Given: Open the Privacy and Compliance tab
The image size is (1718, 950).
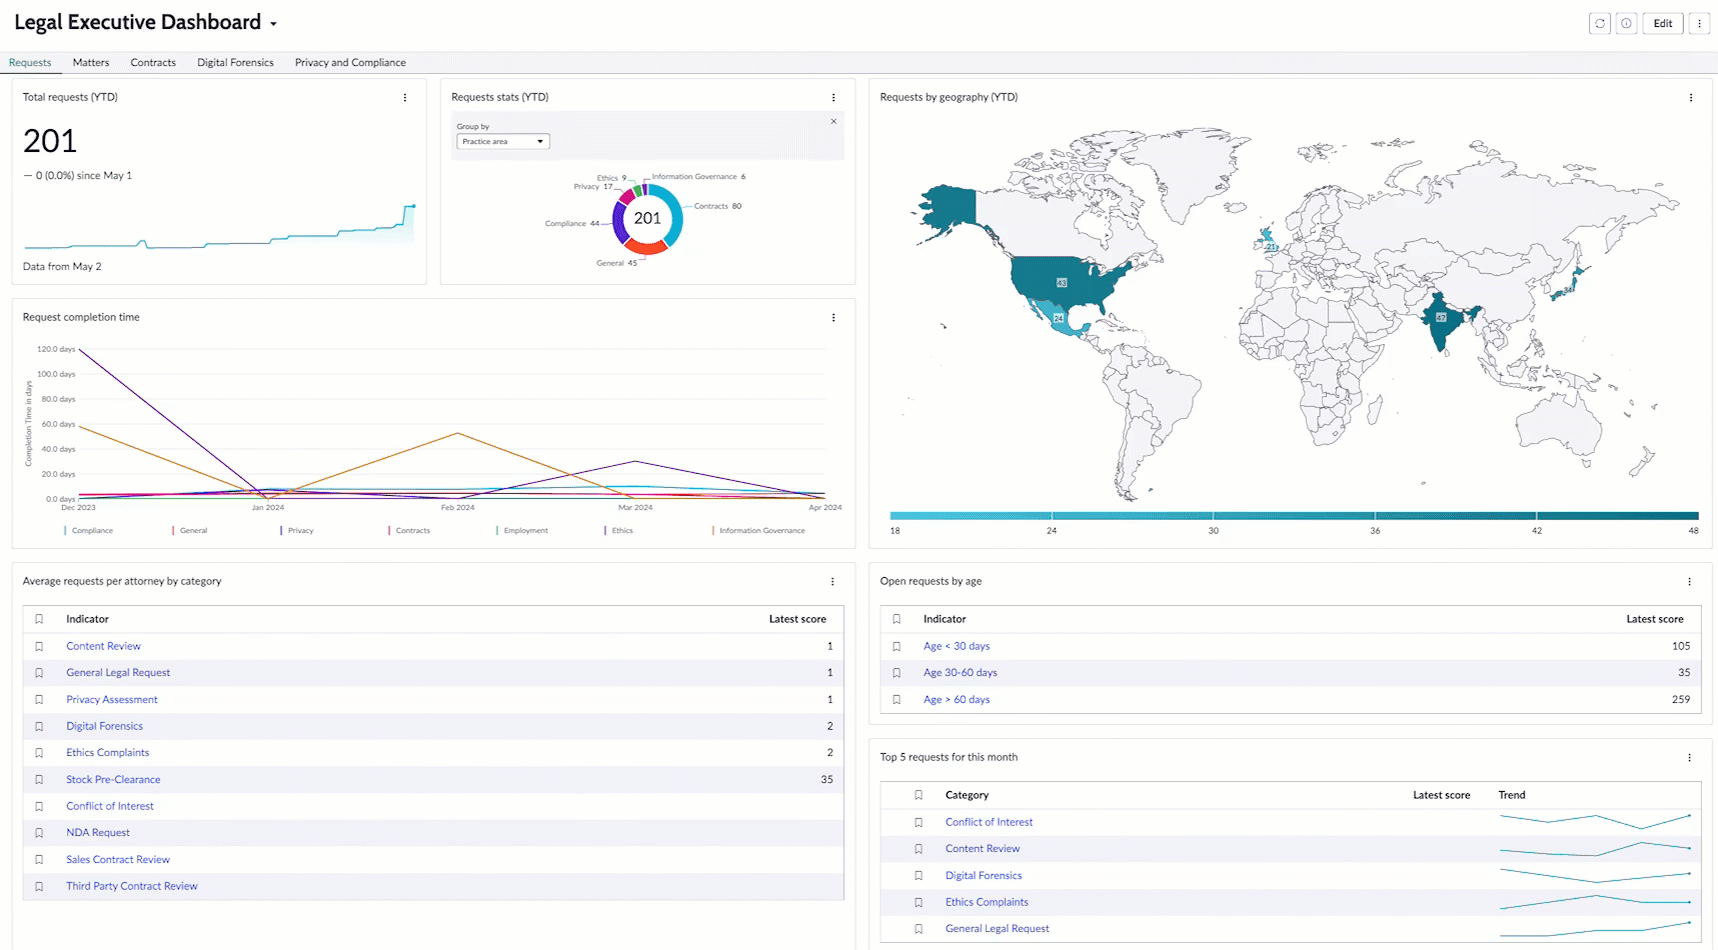Looking at the screenshot, I should tap(350, 62).
